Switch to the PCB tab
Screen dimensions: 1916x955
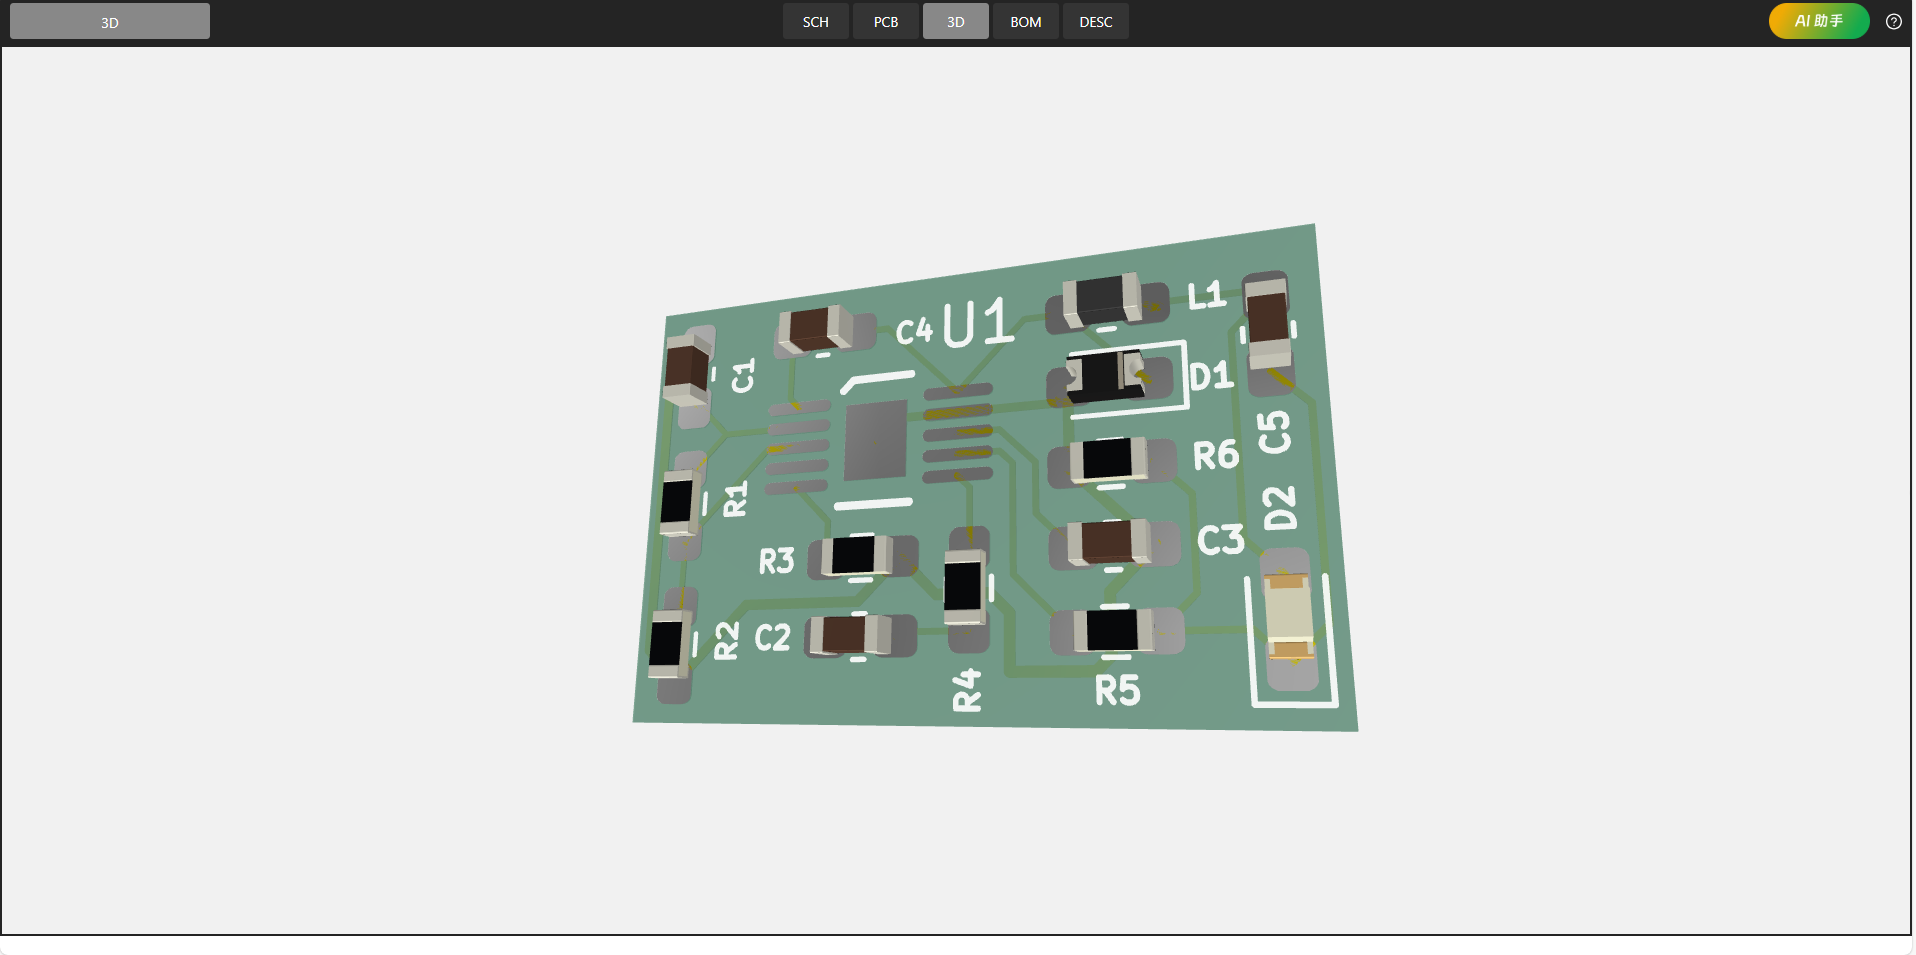click(x=885, y=21)
